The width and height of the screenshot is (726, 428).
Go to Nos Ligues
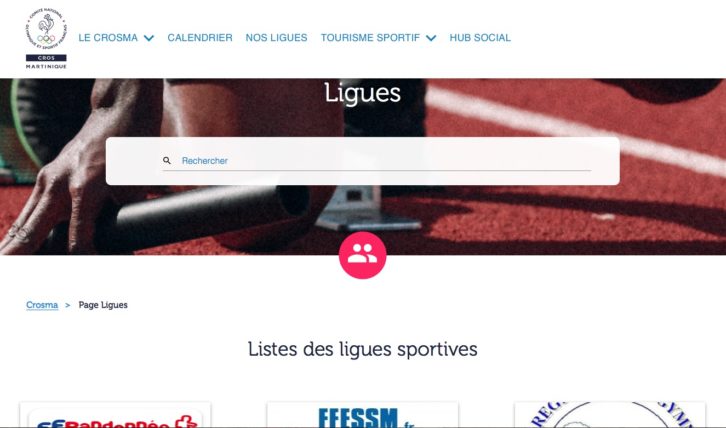coord(276,38)
